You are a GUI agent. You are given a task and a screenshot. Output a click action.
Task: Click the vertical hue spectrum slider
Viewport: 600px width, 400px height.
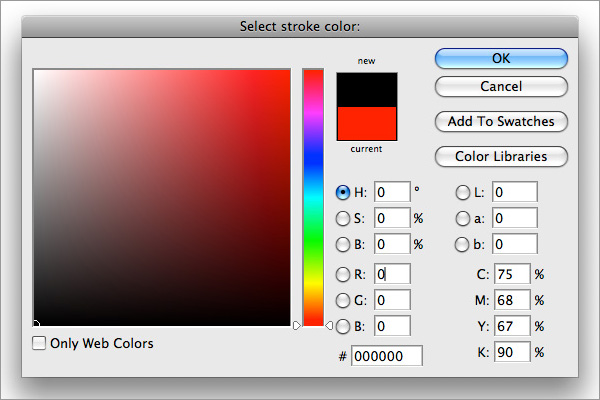click(x=313, y=198)
